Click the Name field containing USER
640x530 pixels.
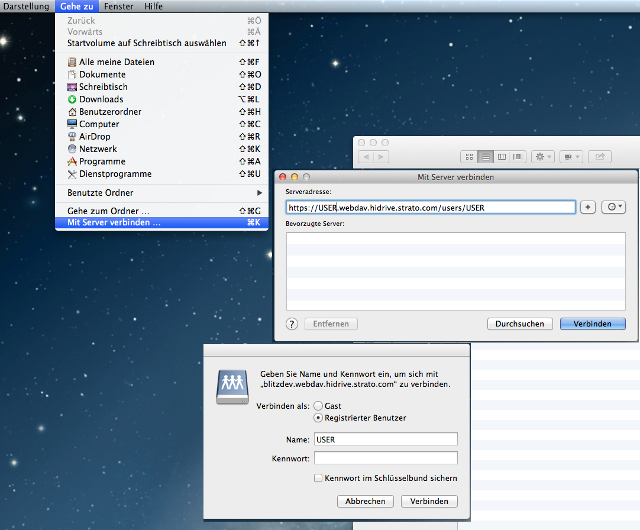coord(386,439)
